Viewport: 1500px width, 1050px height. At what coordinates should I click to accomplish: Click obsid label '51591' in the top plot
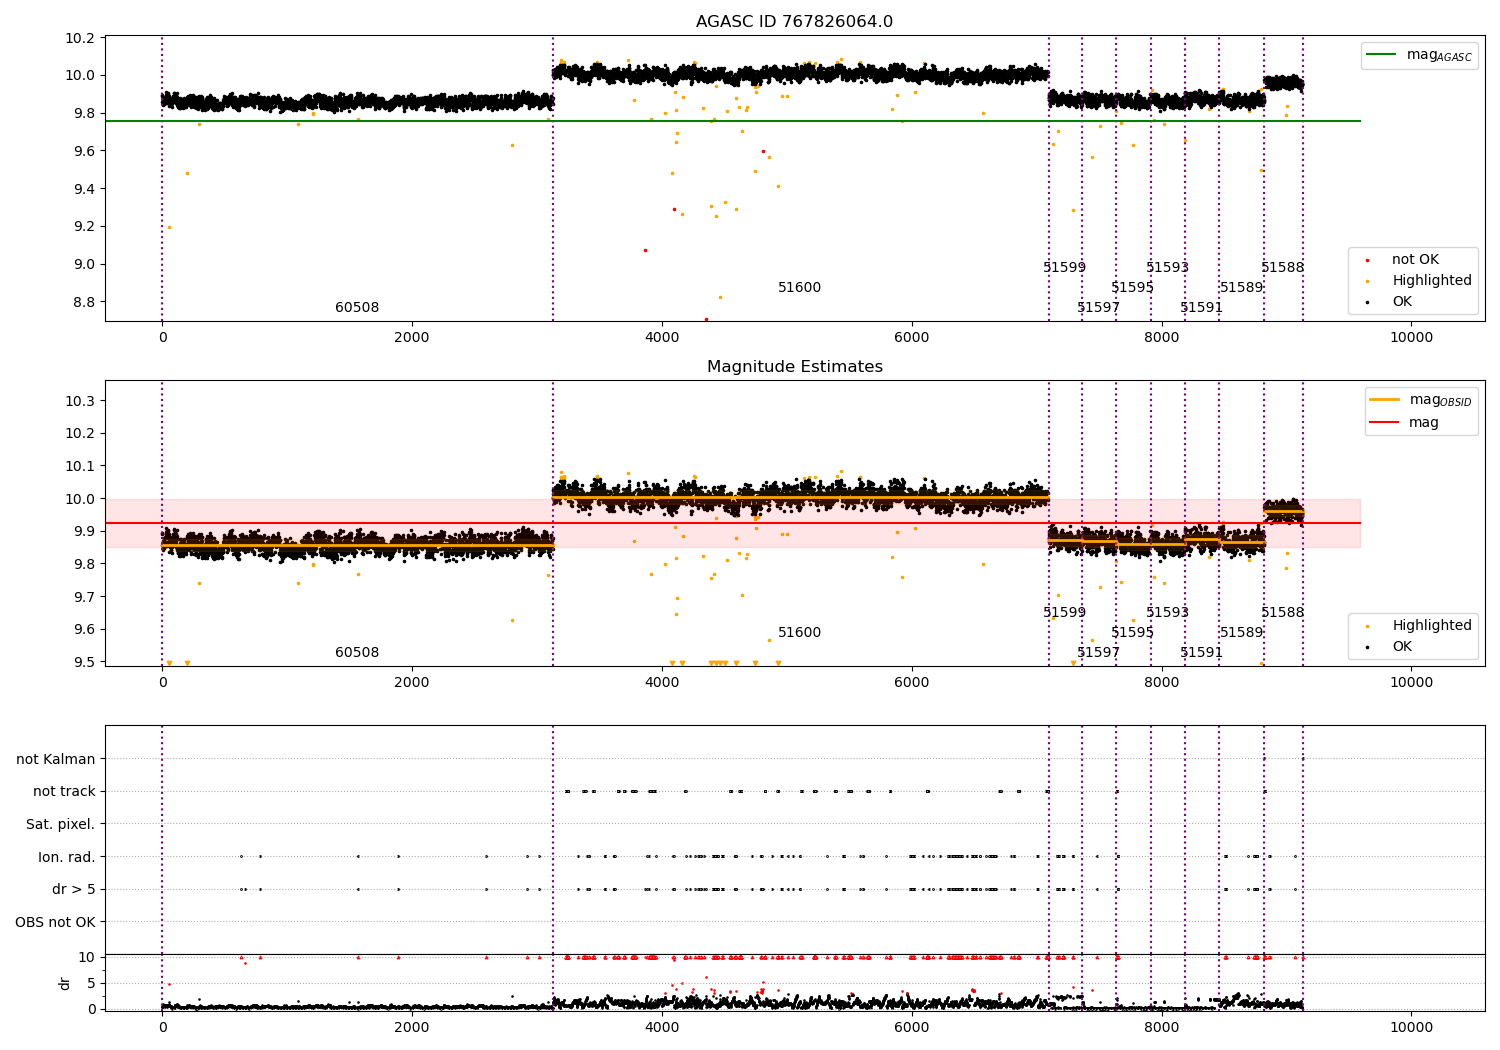tap(1201, 307)
